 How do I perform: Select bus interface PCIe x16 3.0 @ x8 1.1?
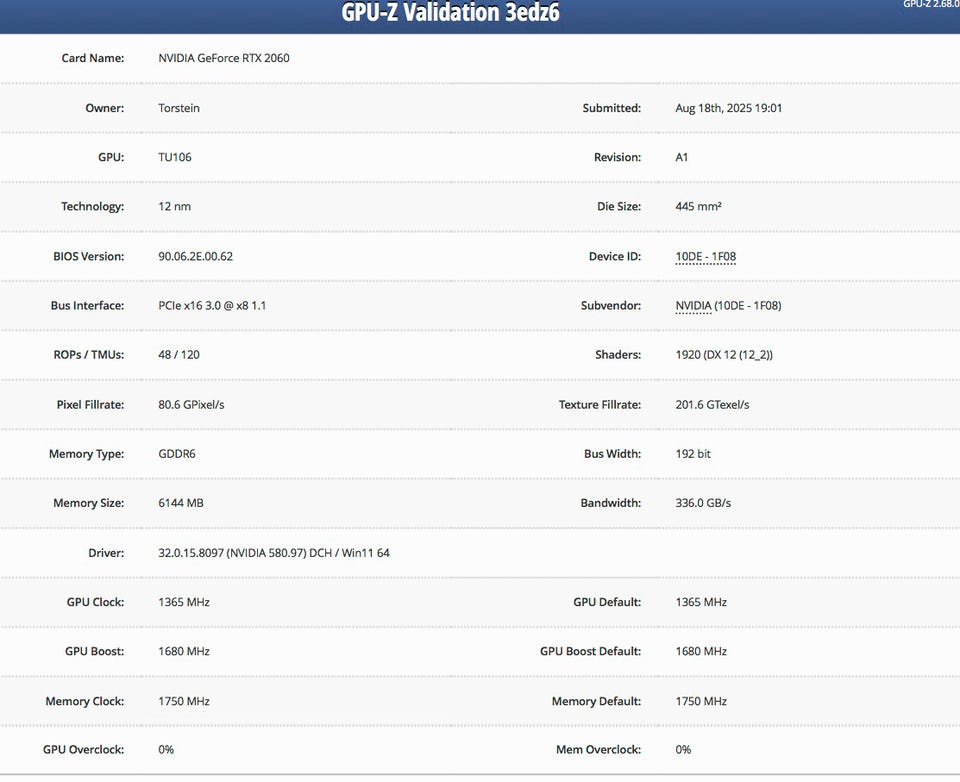tap(212, 306)
